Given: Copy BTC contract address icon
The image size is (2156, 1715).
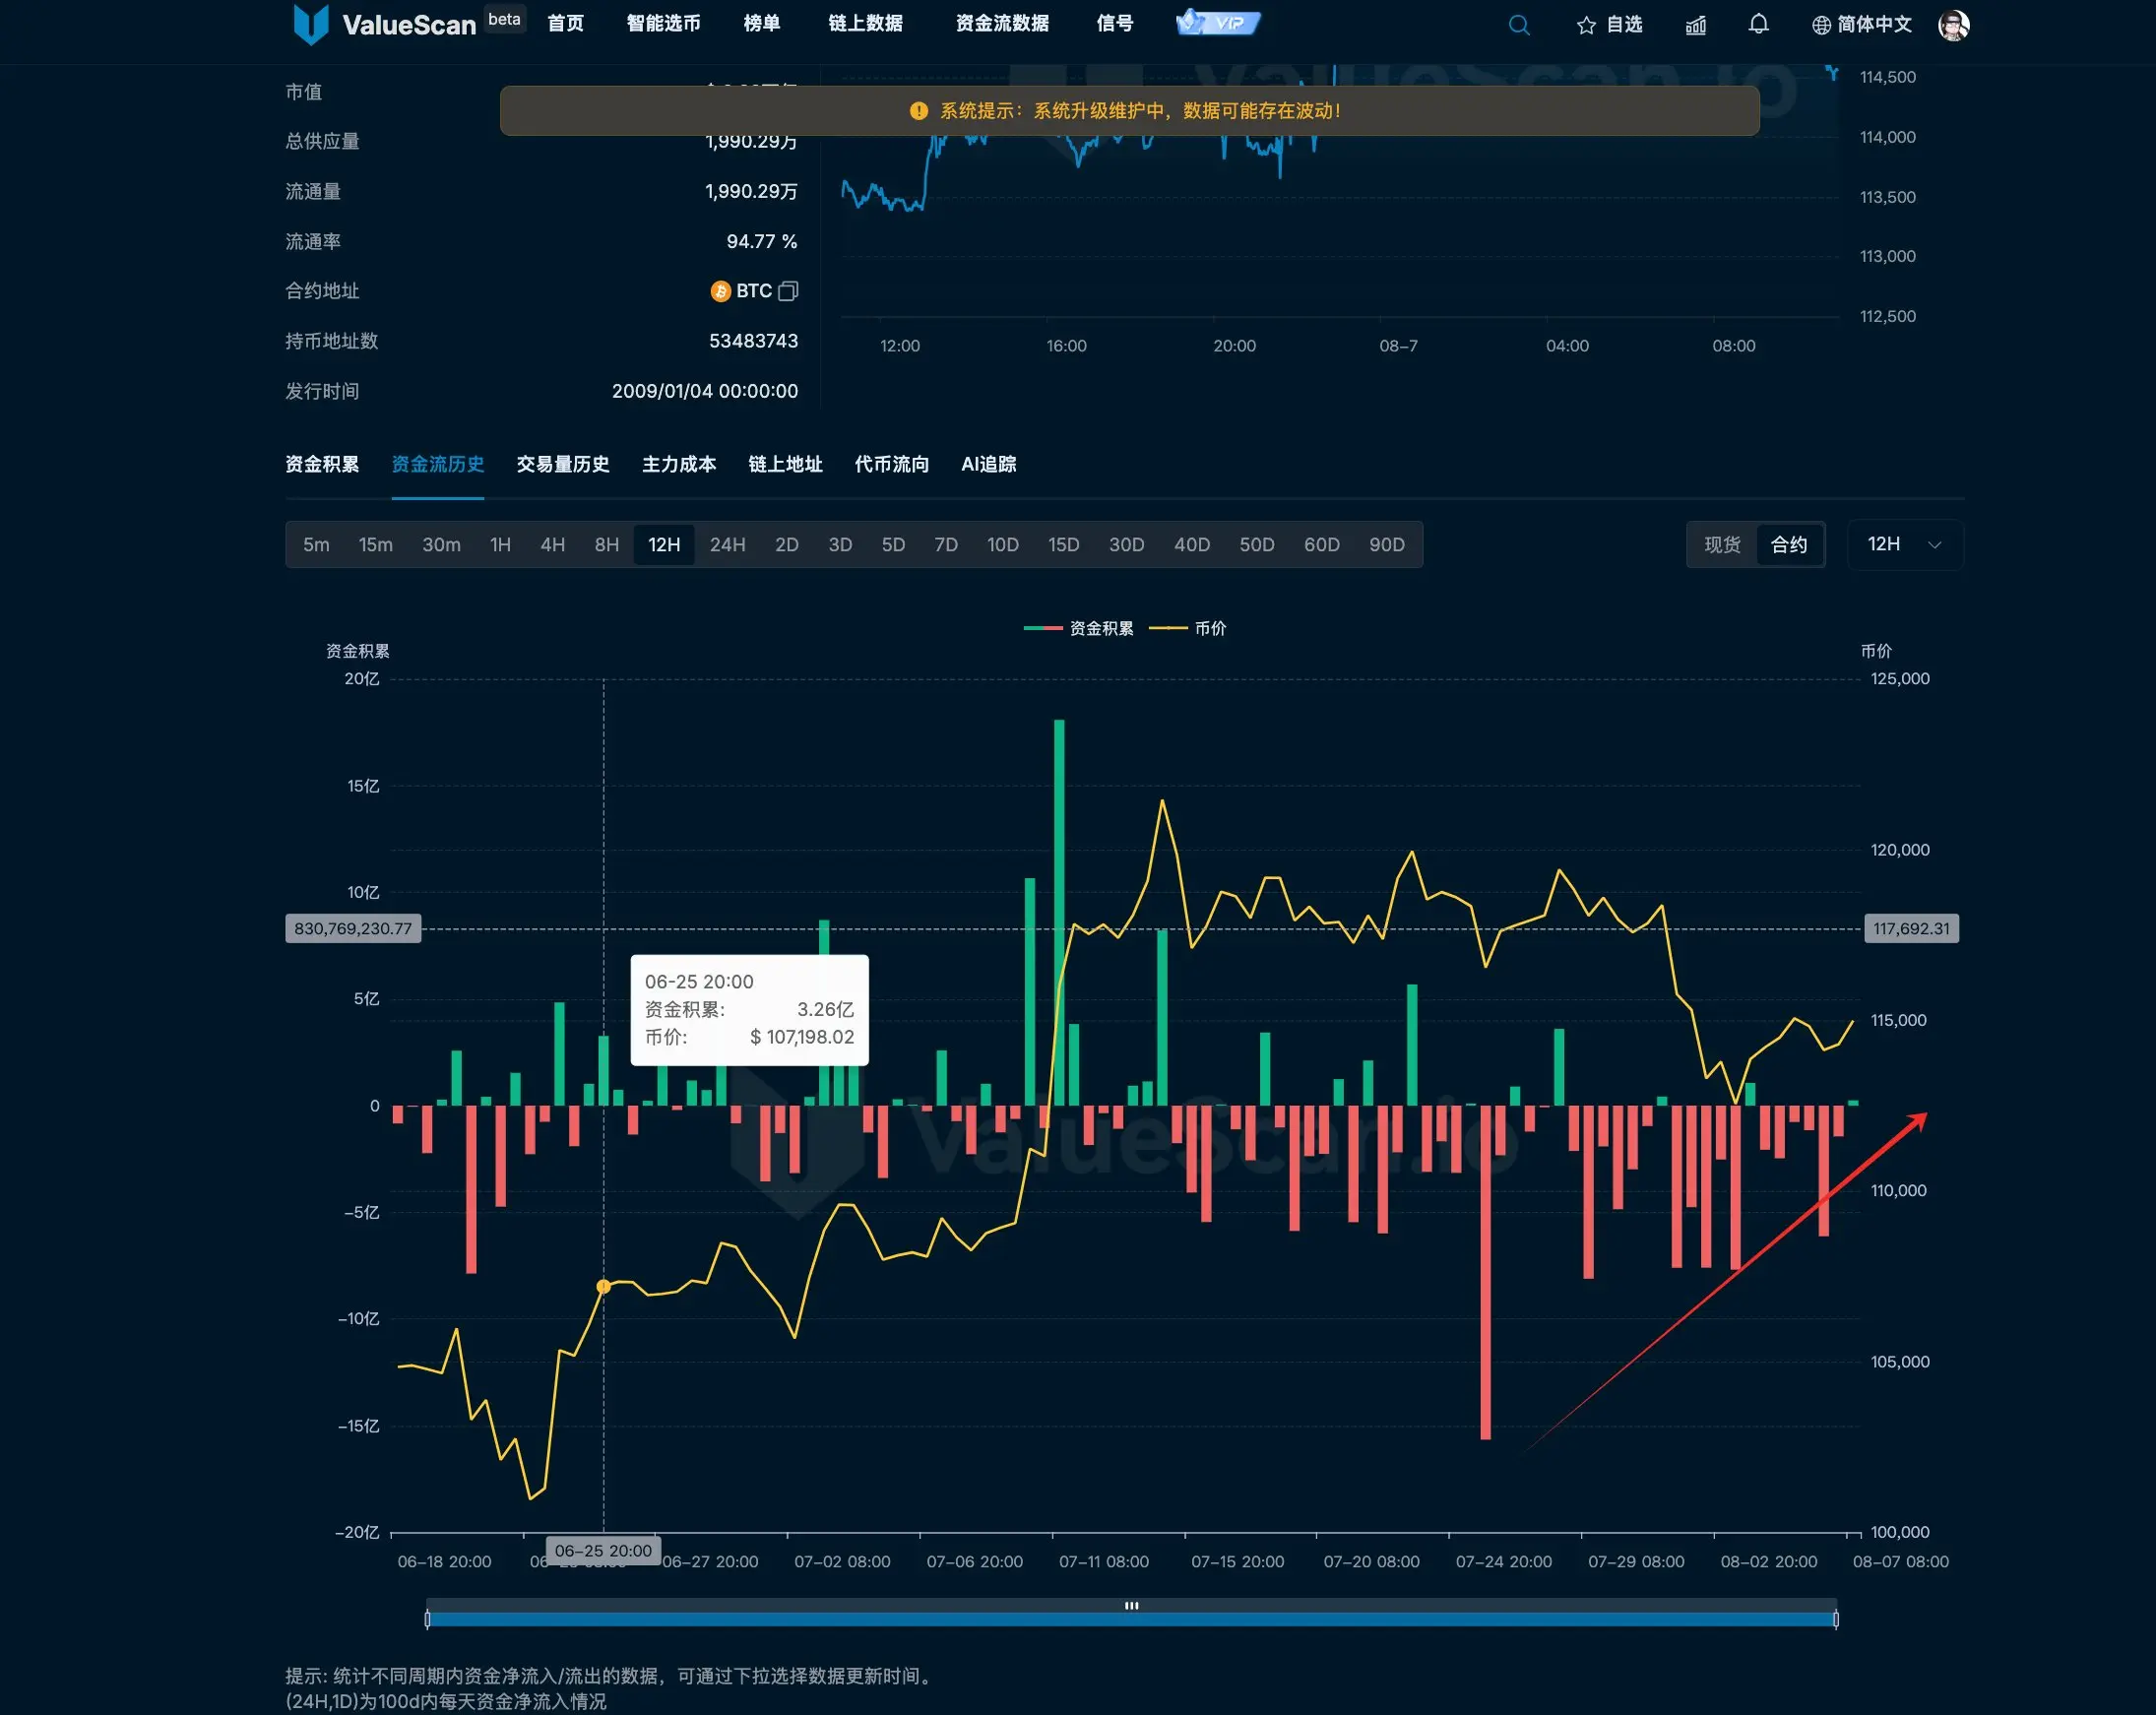Looking at the screenshot, I should 788,291.
